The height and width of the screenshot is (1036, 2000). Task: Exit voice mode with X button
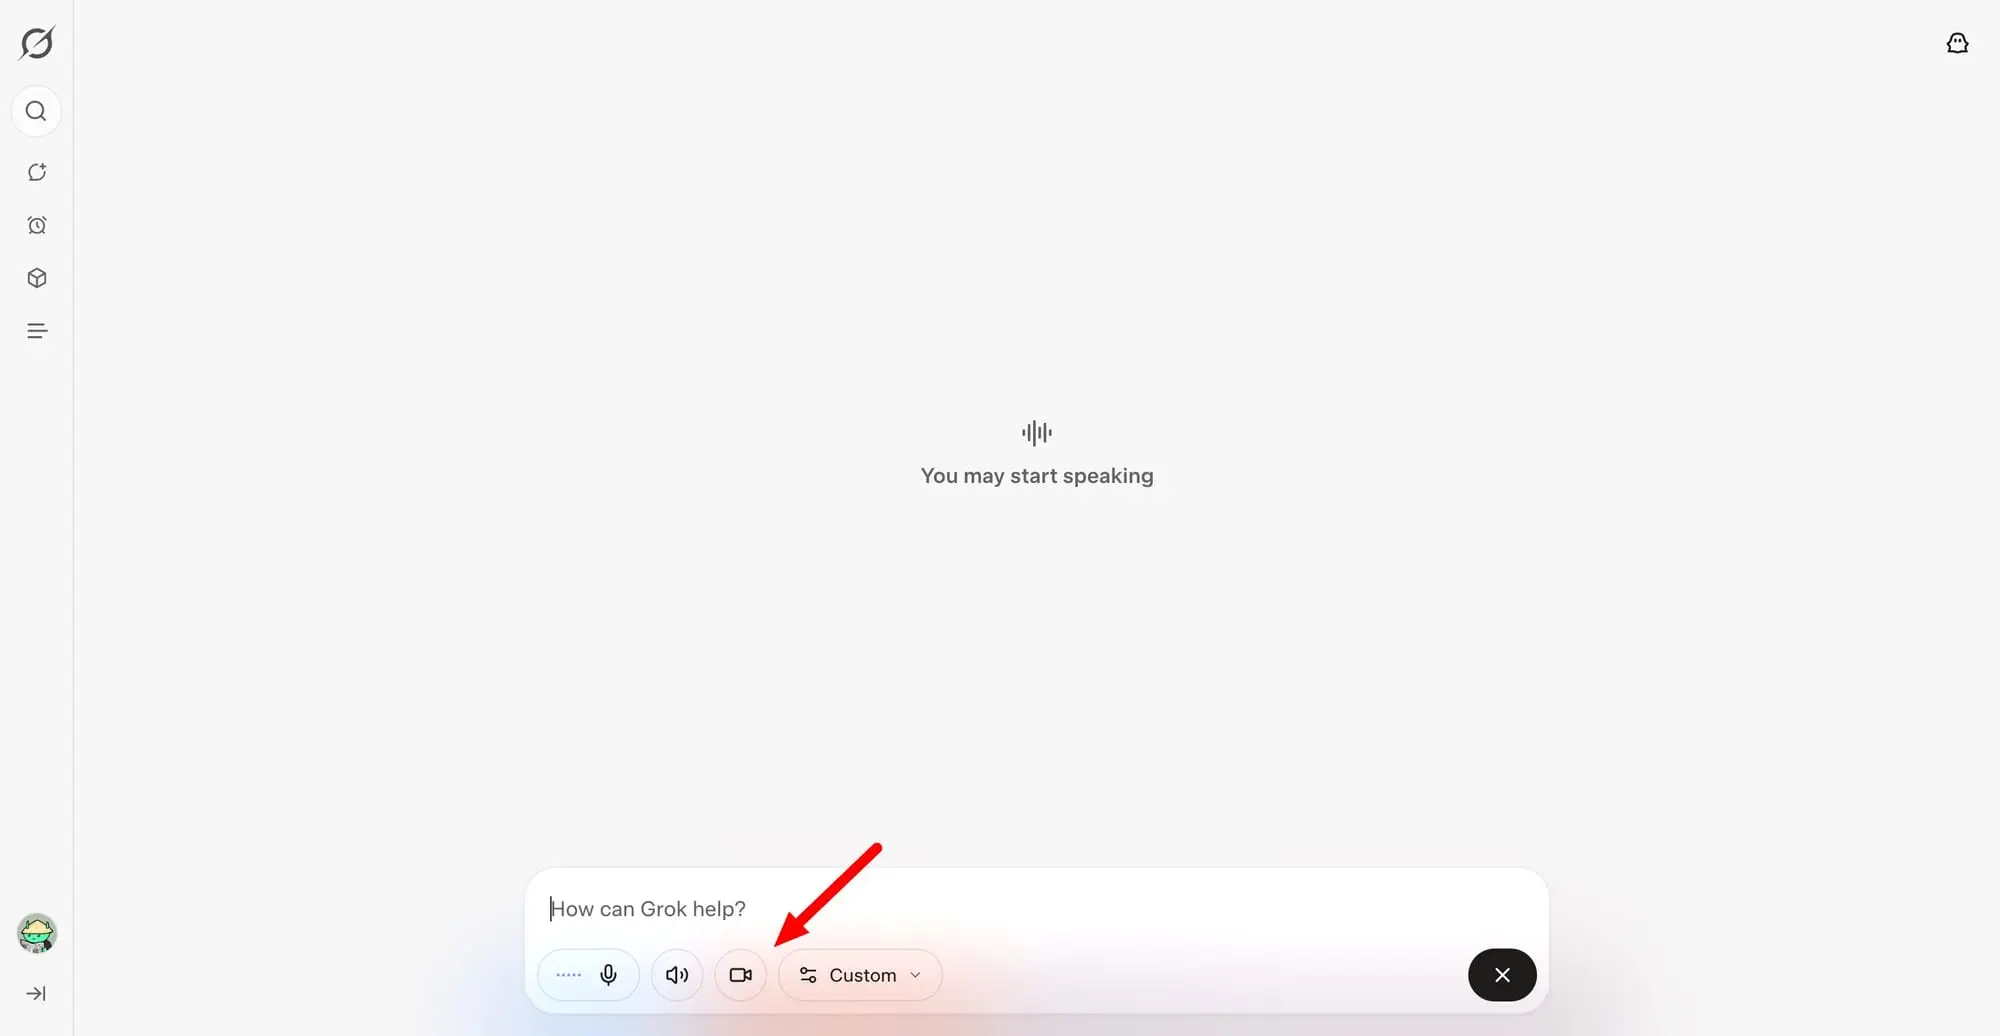[1502, 975]
